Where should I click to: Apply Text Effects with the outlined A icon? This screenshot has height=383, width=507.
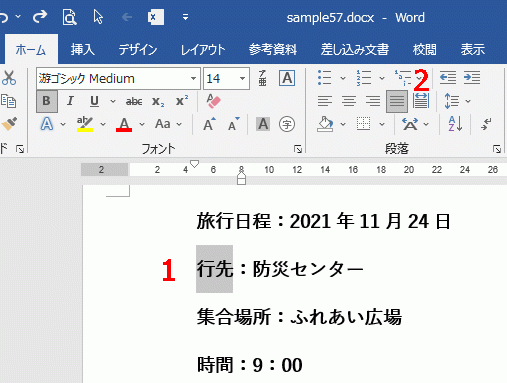47,124
